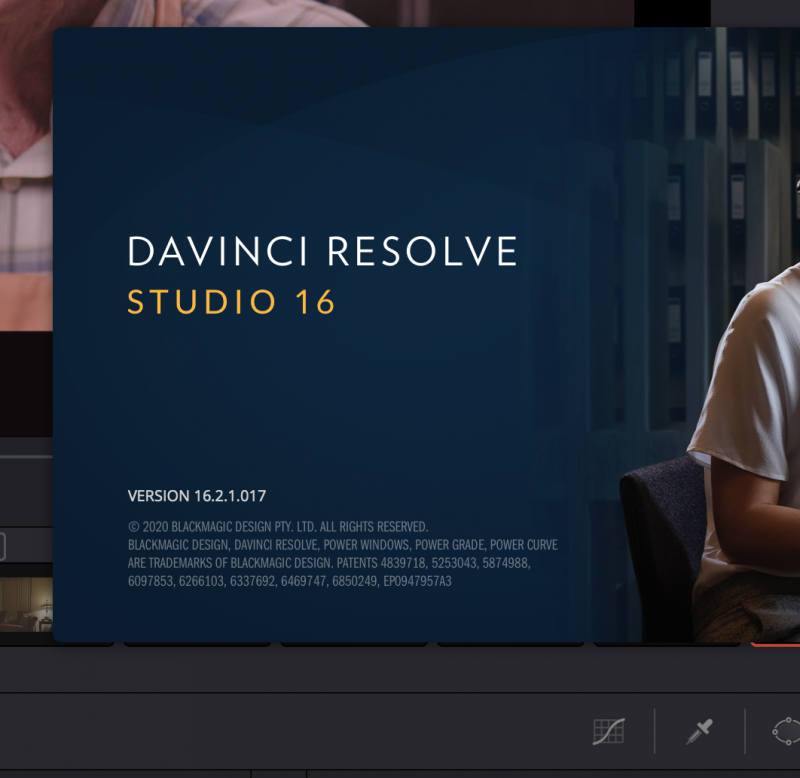
Task: Click the partially hidden button at left edge
Action: (2, 547)
